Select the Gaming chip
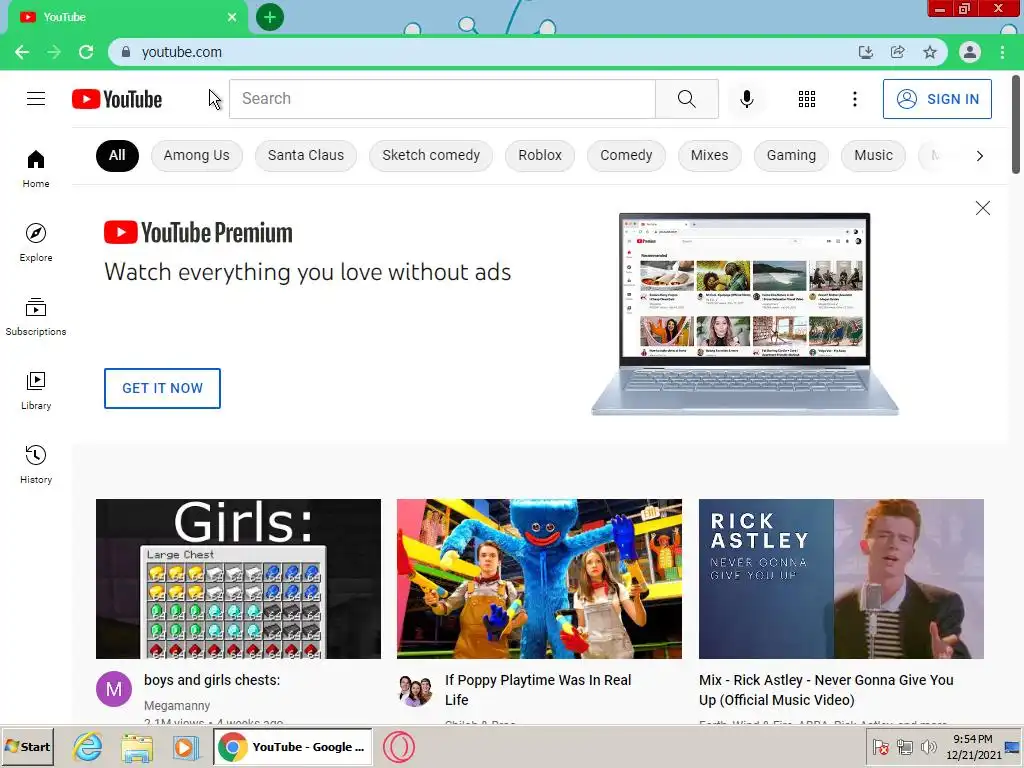The height and width of the screenshot is (768, 1024). (792, 155)
